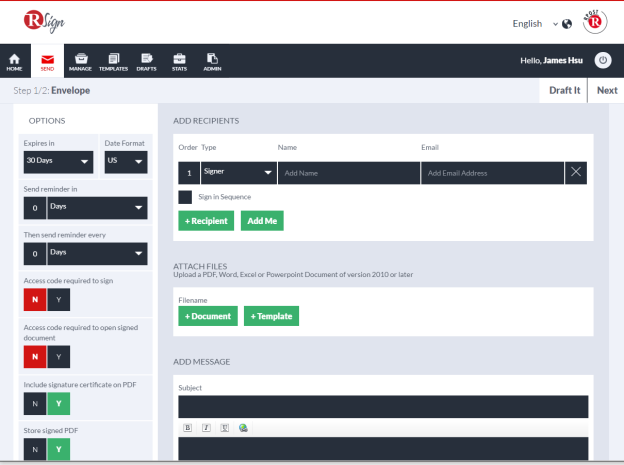
Task: Remove recipient row with X button
Action: 575,173
